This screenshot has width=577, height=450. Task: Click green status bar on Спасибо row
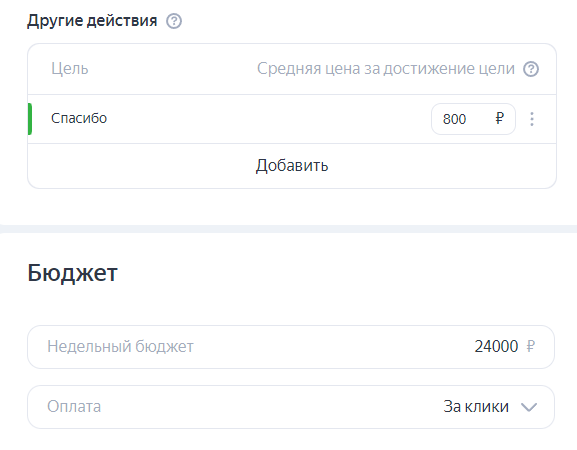(x=30, y=119)
